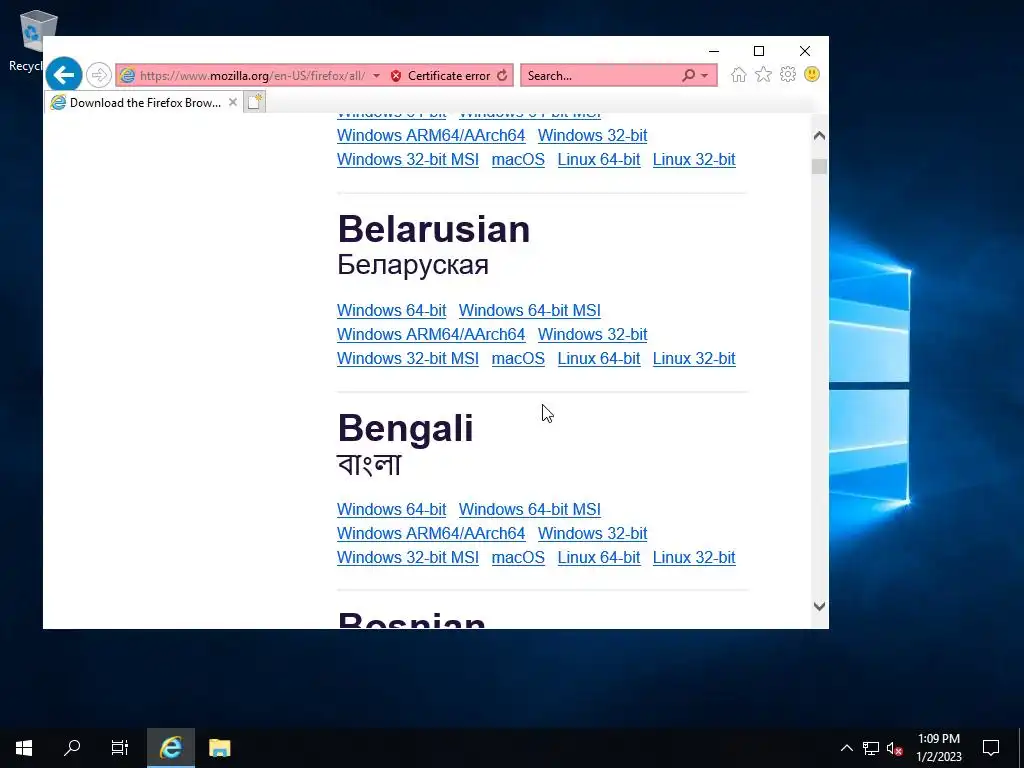Click Belarusian Windows 64-bit link

[x=391, y=310]
